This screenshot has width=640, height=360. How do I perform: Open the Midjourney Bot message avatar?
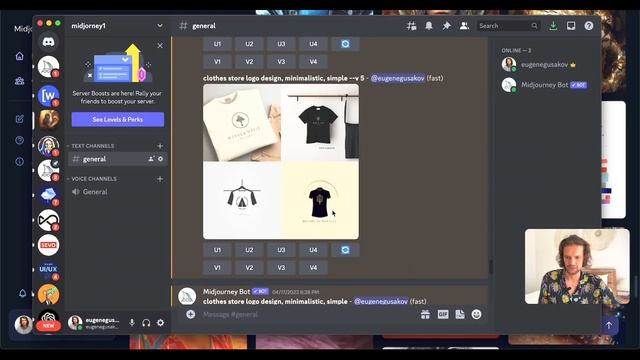click(187, 296)
